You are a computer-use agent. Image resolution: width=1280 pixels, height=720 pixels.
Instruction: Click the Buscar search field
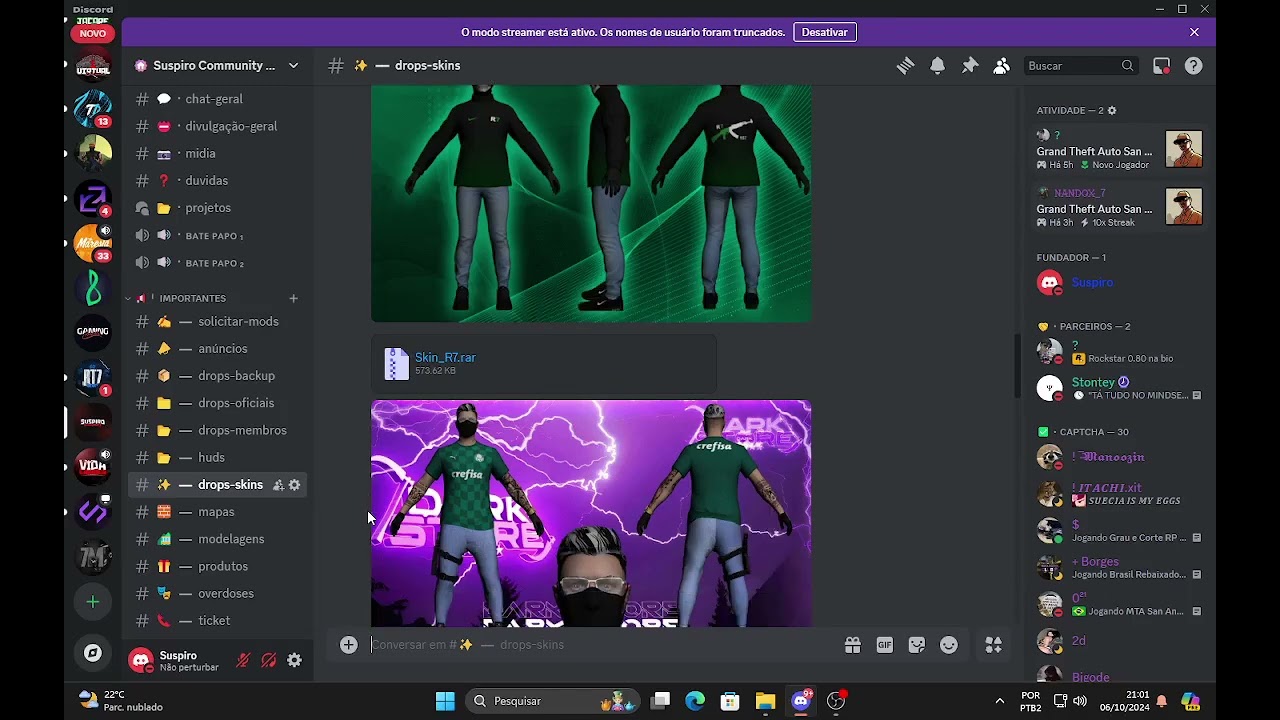(x=1080, y=65)
